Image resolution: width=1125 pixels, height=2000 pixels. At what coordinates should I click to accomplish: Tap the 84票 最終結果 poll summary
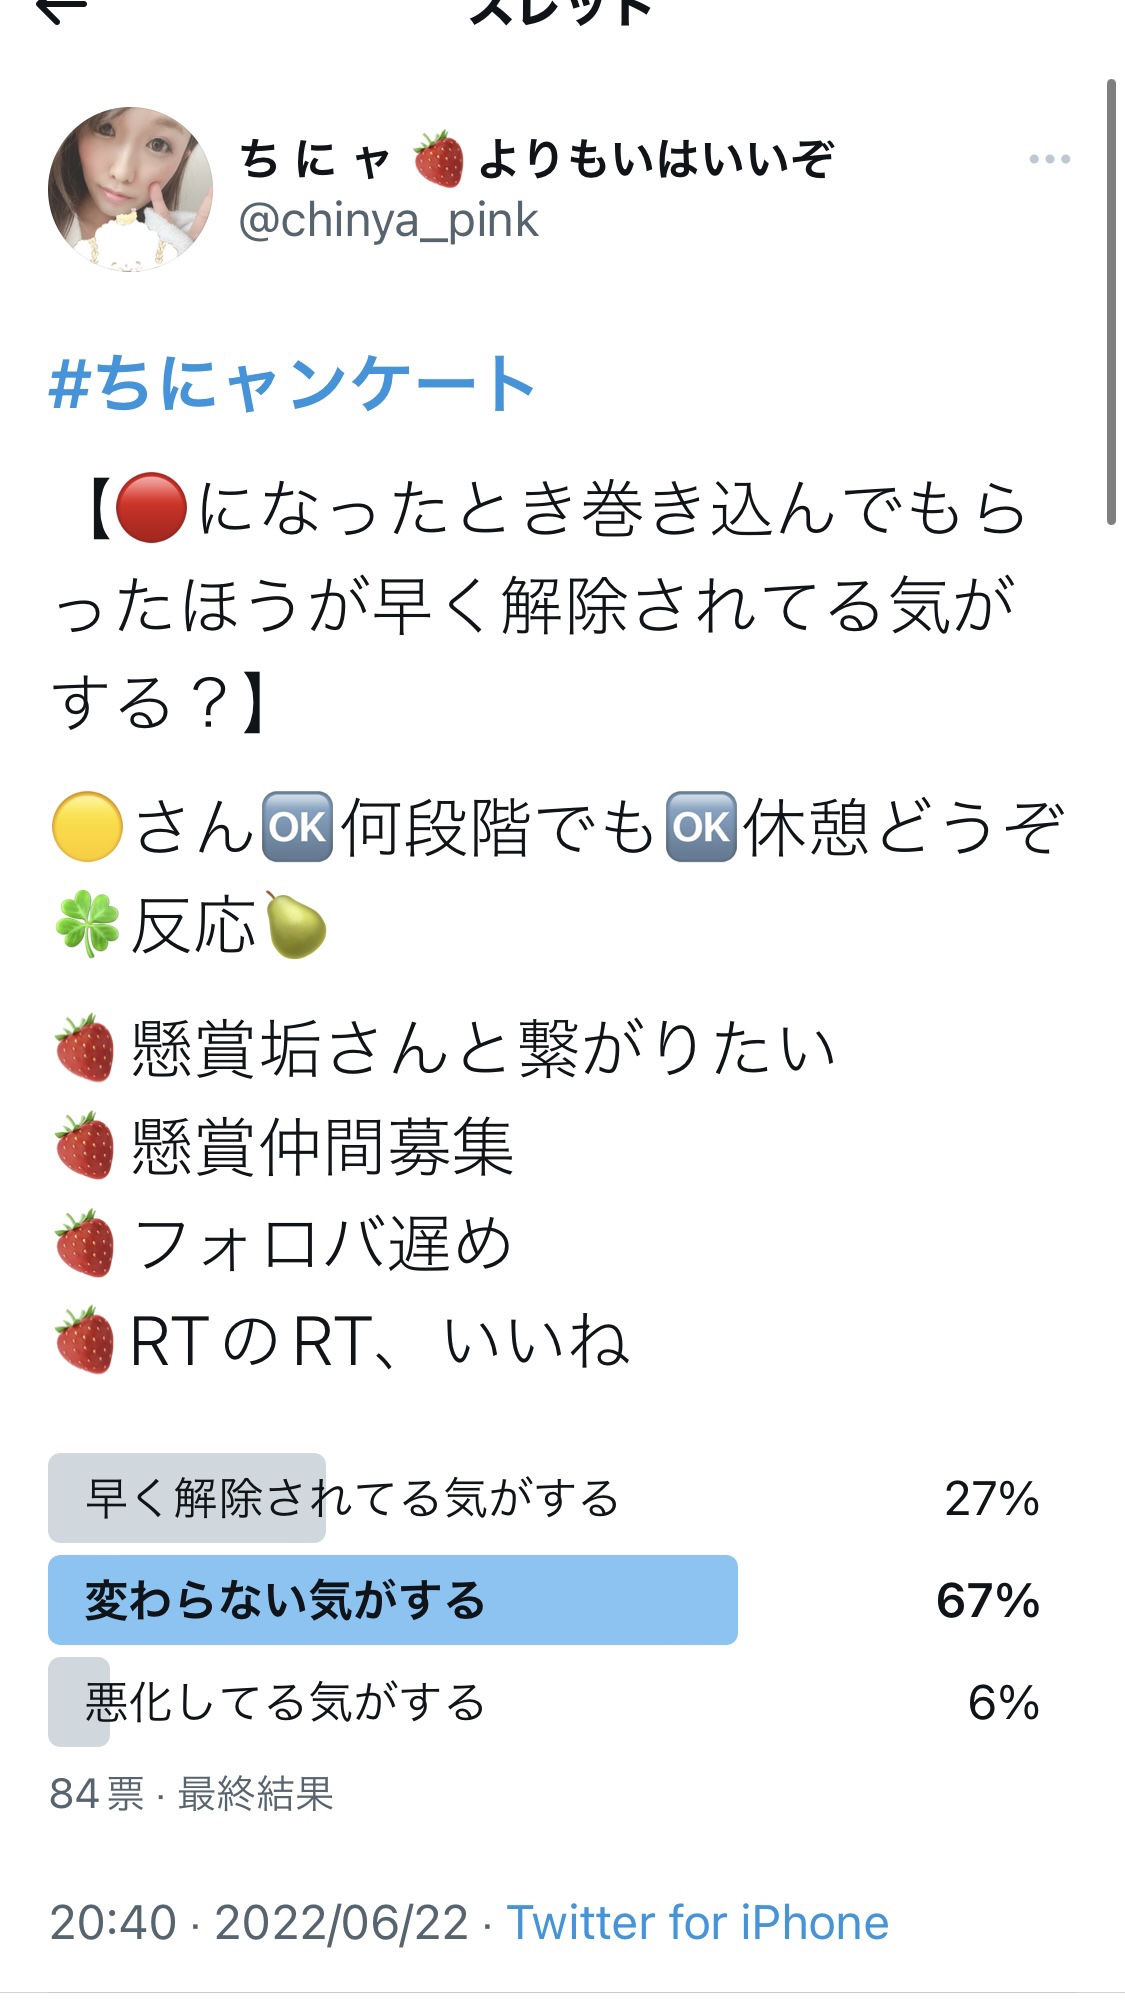[191, 1794]
